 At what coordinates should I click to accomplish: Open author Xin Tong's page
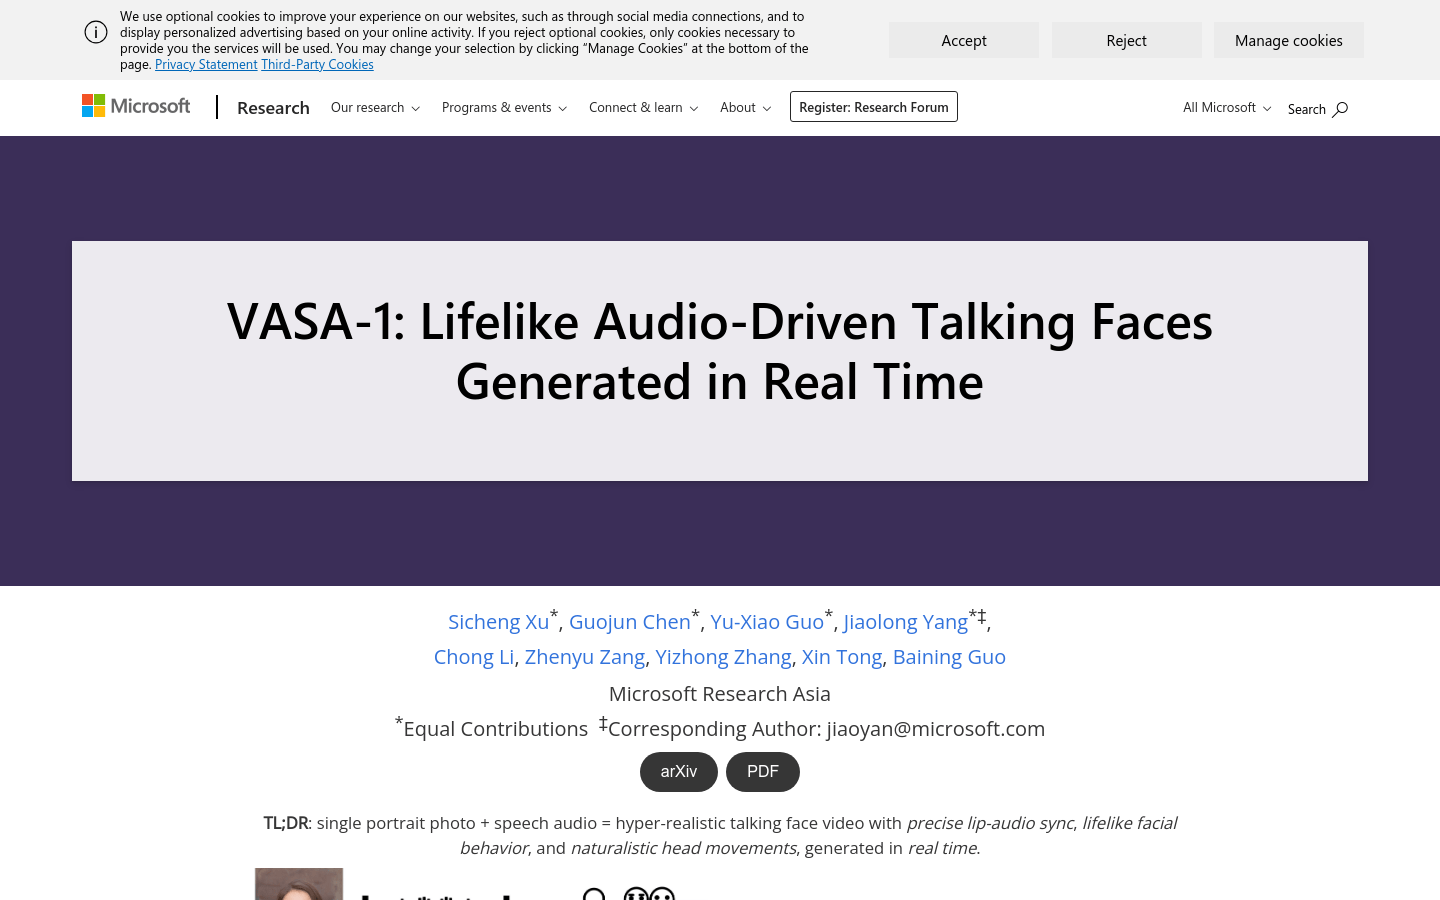[842, 657]
